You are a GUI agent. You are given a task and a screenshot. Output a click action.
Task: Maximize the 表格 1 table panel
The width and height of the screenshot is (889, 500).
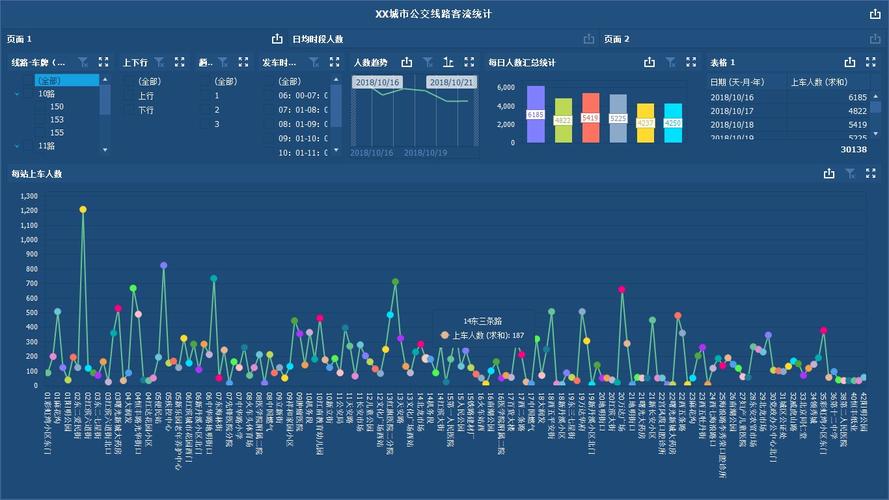click(871, 62)
